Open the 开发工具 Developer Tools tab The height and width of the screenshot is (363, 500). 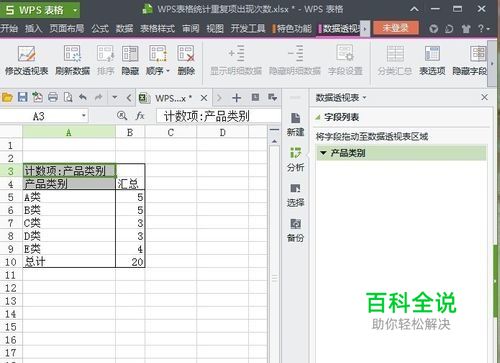coord(248,29)
